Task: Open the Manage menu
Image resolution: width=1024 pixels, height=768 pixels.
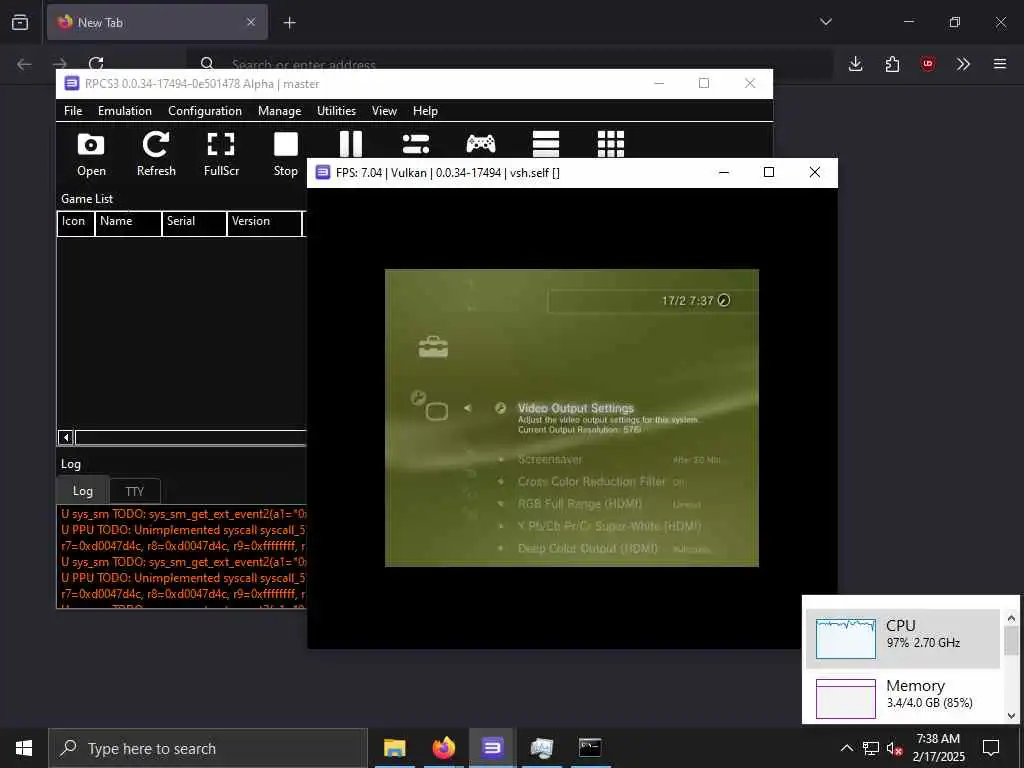Action: [280, 111]
